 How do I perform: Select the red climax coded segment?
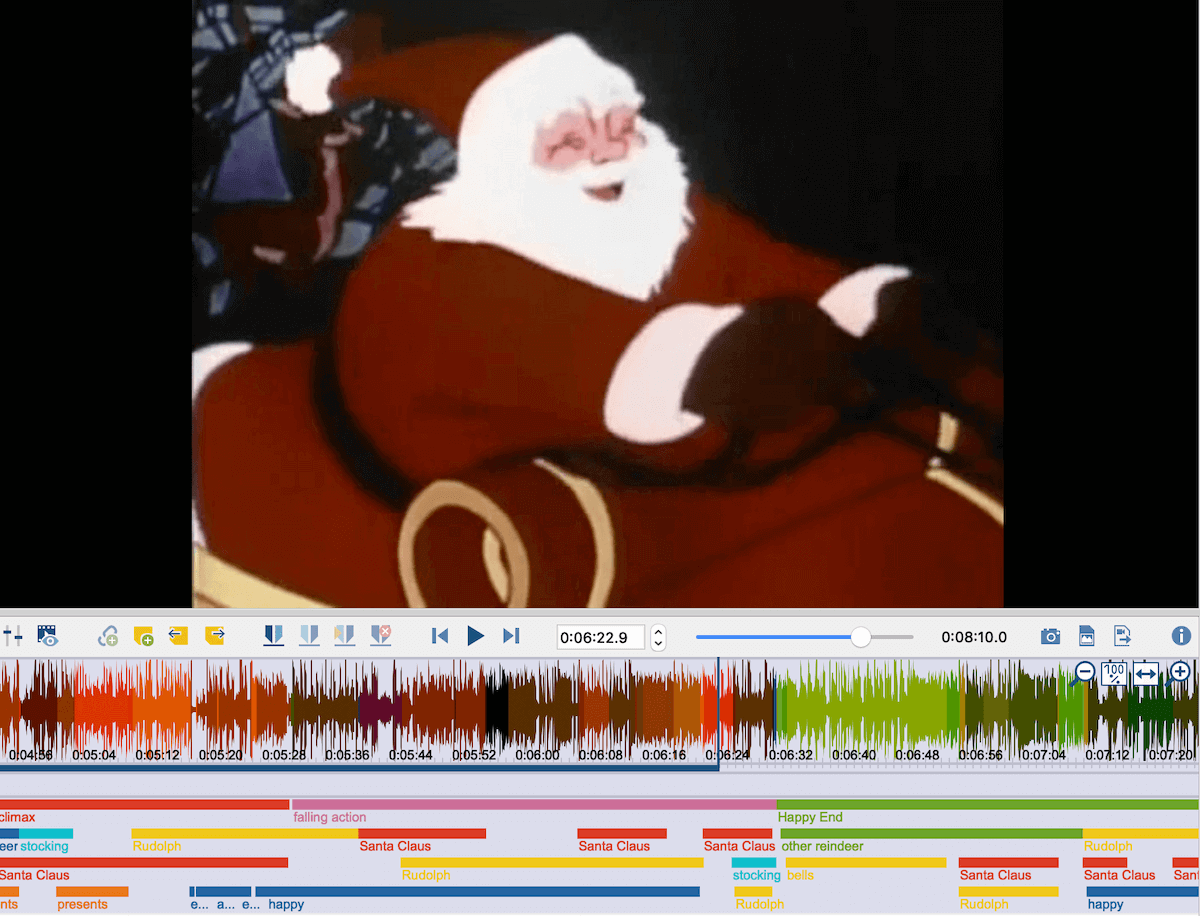tap(144, 804)
